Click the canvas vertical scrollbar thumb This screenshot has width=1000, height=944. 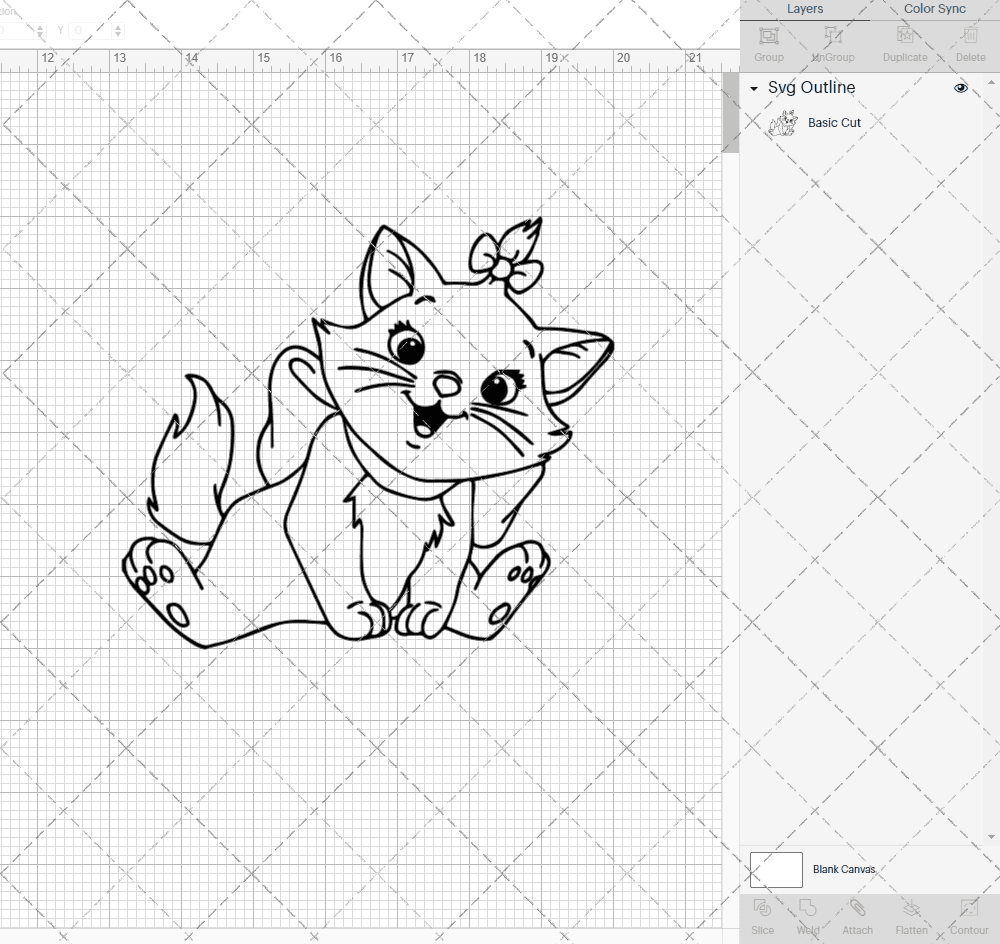tap(730, 112)
